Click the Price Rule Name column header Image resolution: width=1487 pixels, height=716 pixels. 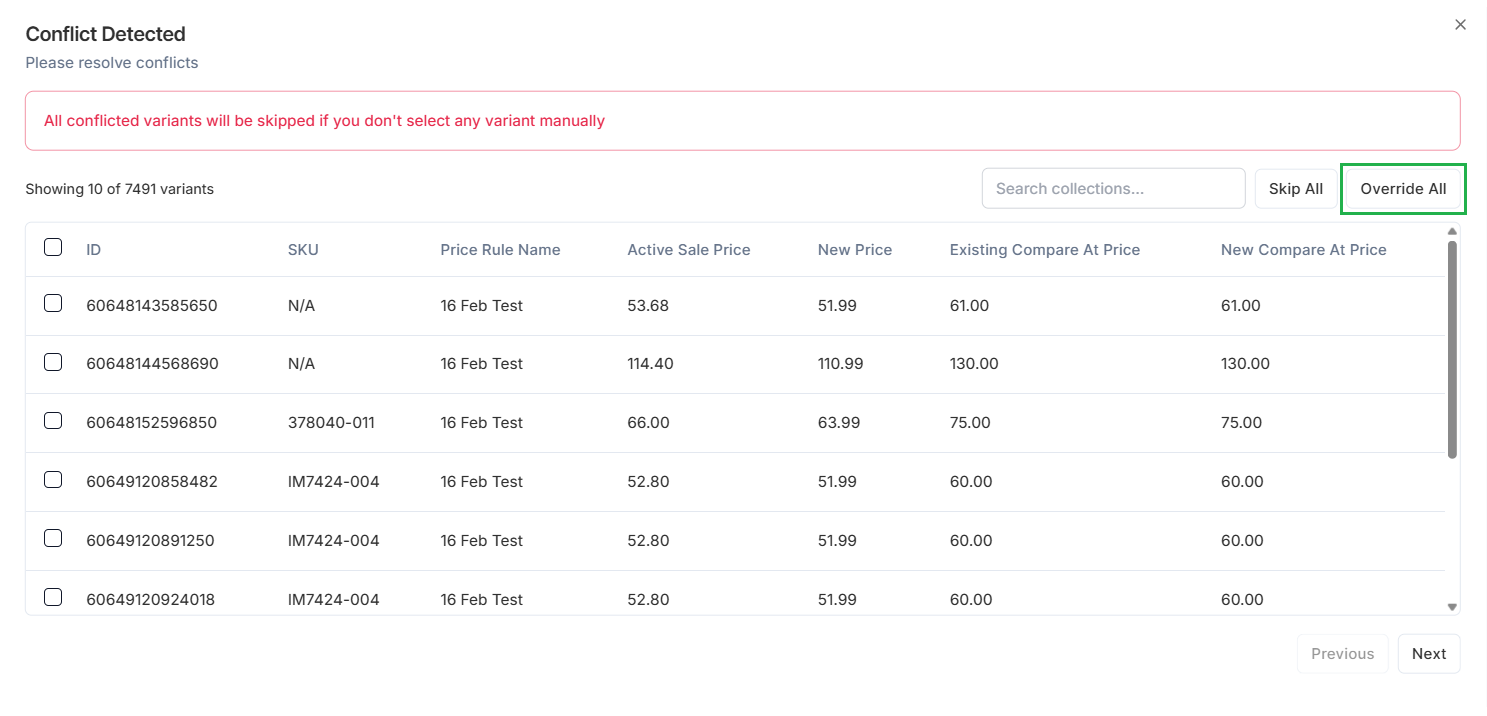click(x=500, y=250)
